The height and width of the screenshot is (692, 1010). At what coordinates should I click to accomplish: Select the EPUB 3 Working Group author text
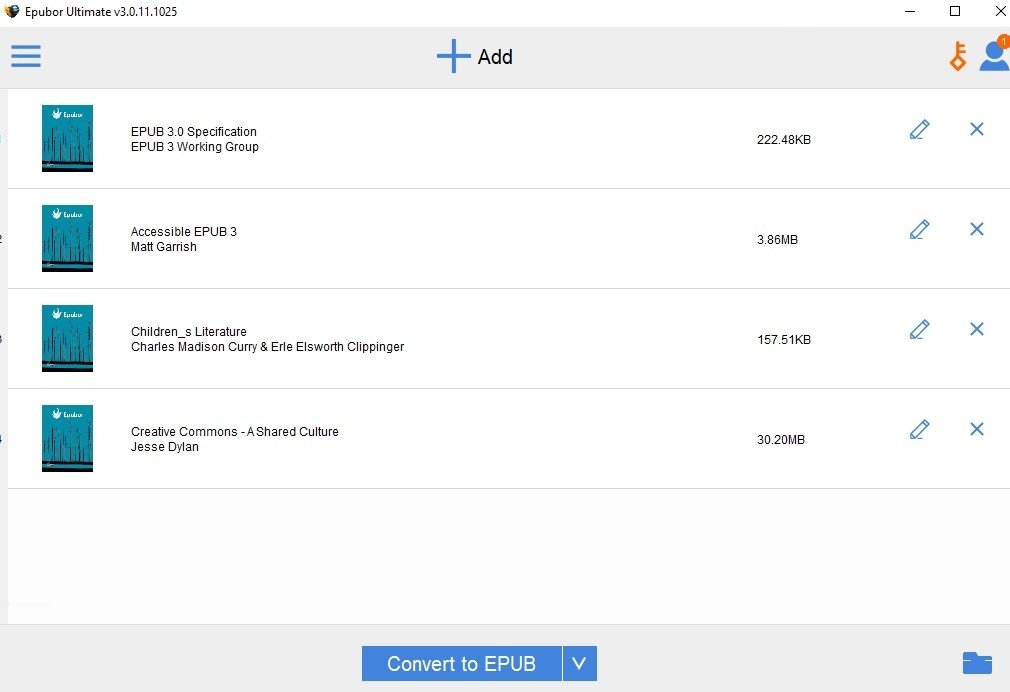195,147
